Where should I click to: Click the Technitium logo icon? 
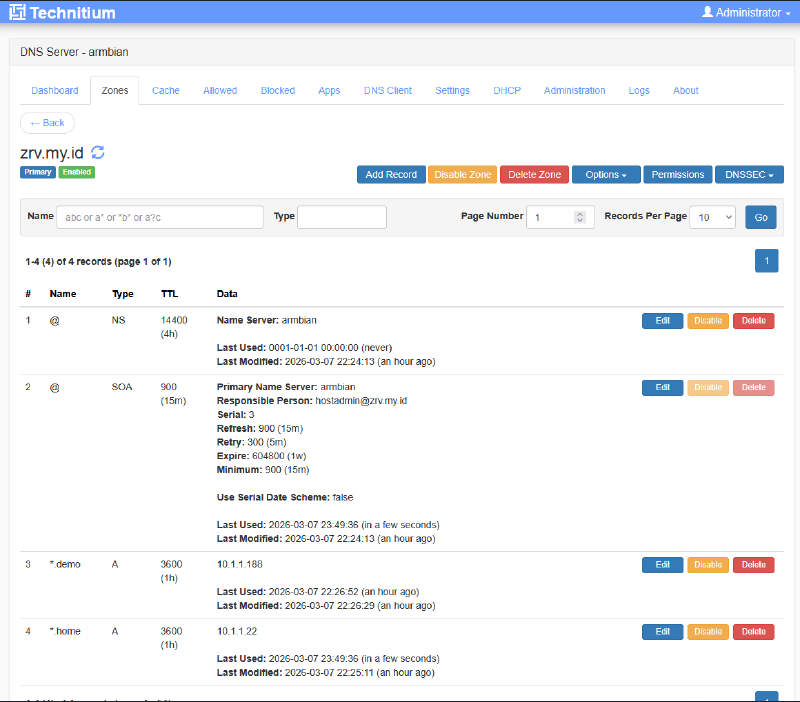pos(17,12)
